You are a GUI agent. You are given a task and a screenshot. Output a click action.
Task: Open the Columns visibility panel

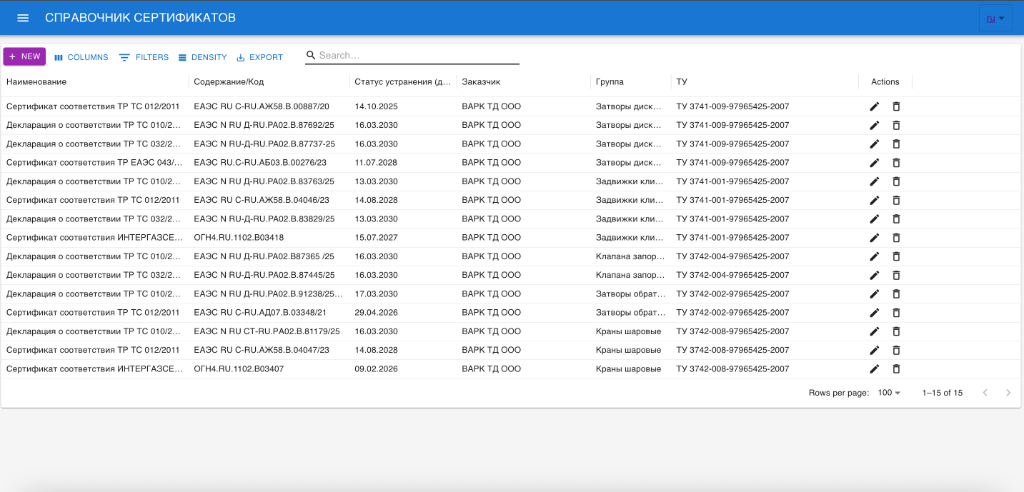(81, 57)
